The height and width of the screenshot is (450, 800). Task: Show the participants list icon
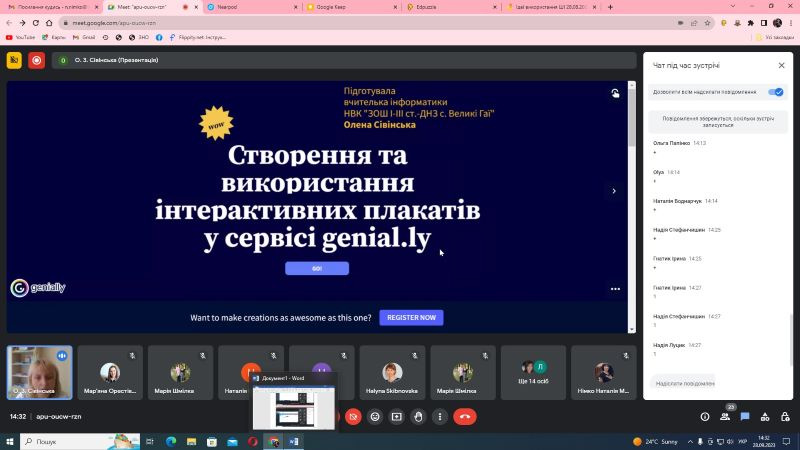pos(724,417)
